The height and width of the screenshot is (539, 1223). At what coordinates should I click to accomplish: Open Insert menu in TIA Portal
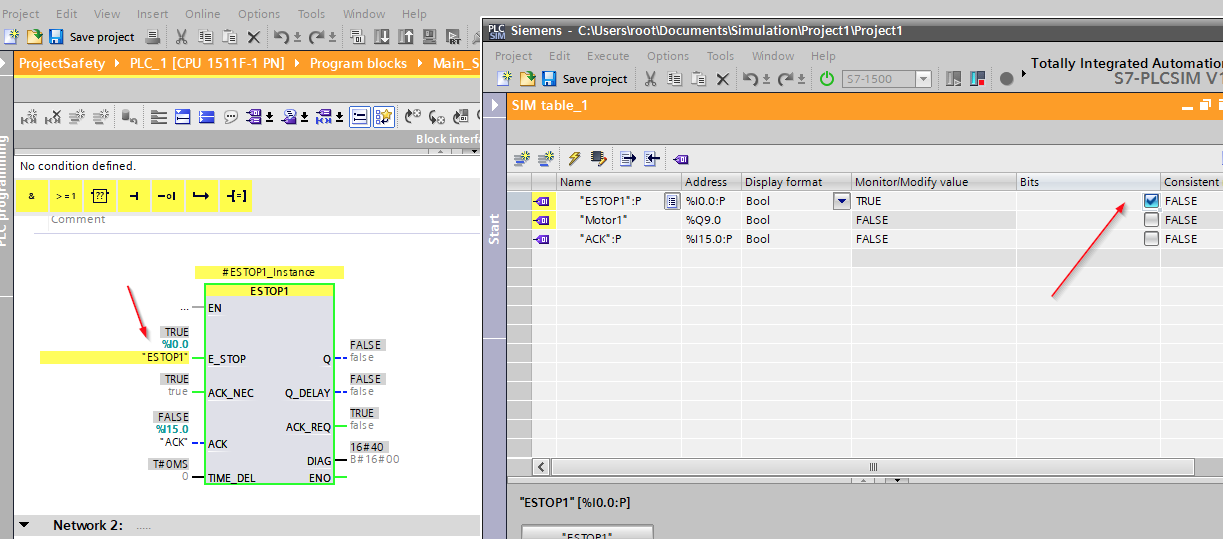coord(152,14)
